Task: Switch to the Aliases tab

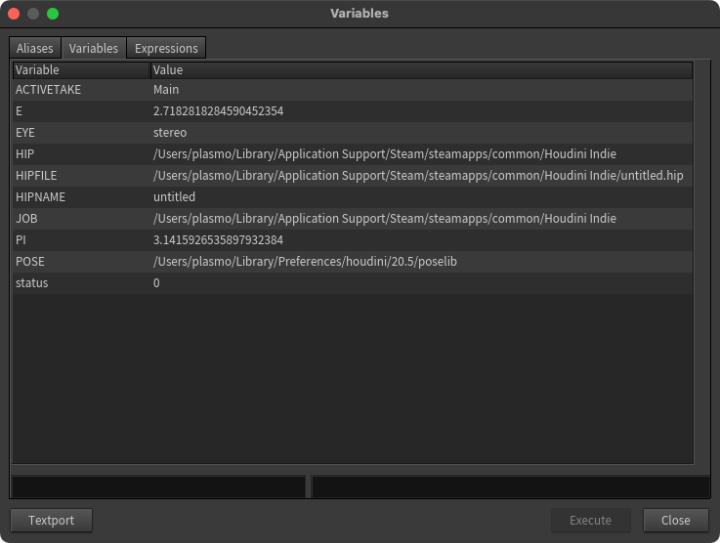Action: tap(35, 48)
